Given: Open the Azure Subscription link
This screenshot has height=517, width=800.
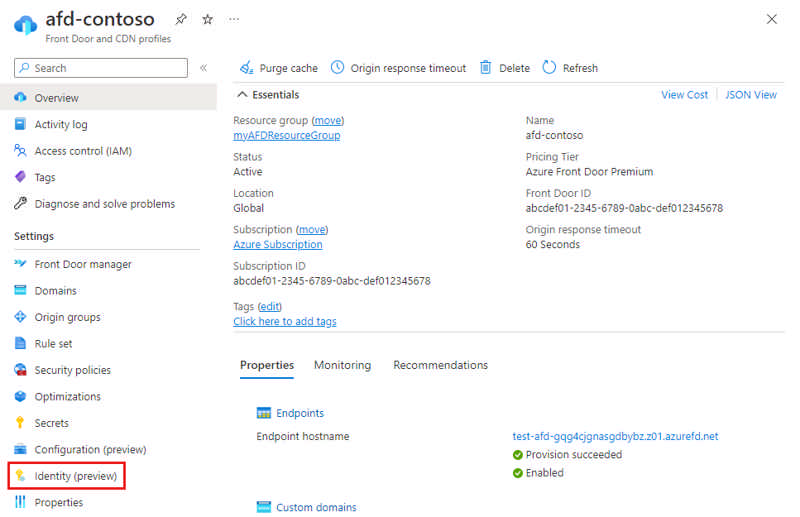Looking at the screenshot, I should point(278,245).
